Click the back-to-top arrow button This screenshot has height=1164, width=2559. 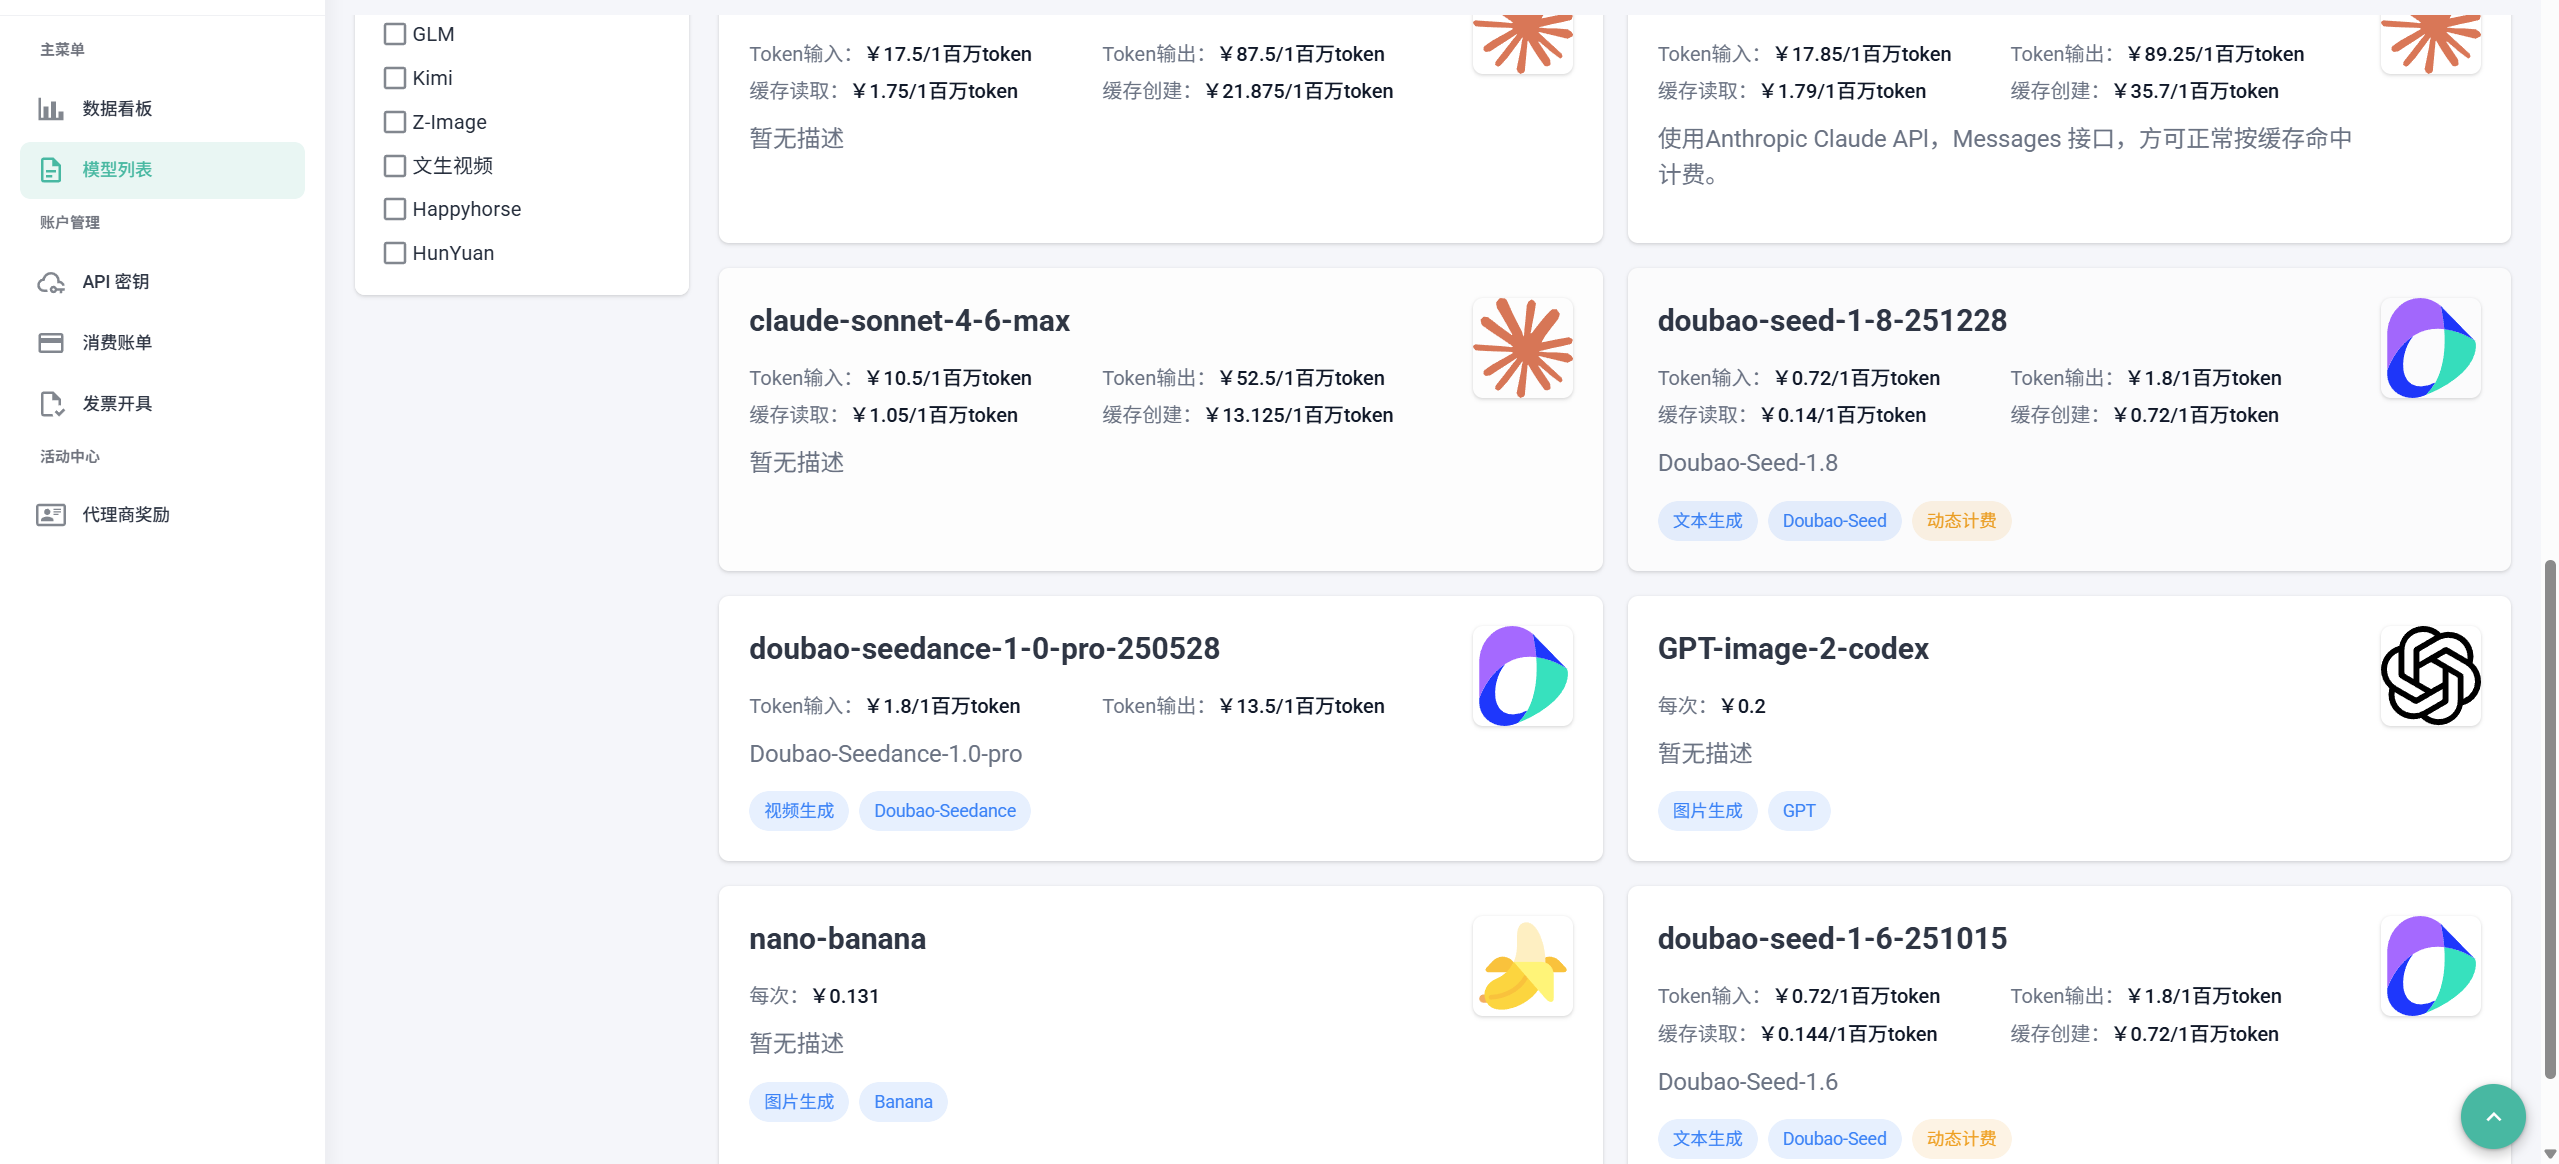click(2492, 1116)
